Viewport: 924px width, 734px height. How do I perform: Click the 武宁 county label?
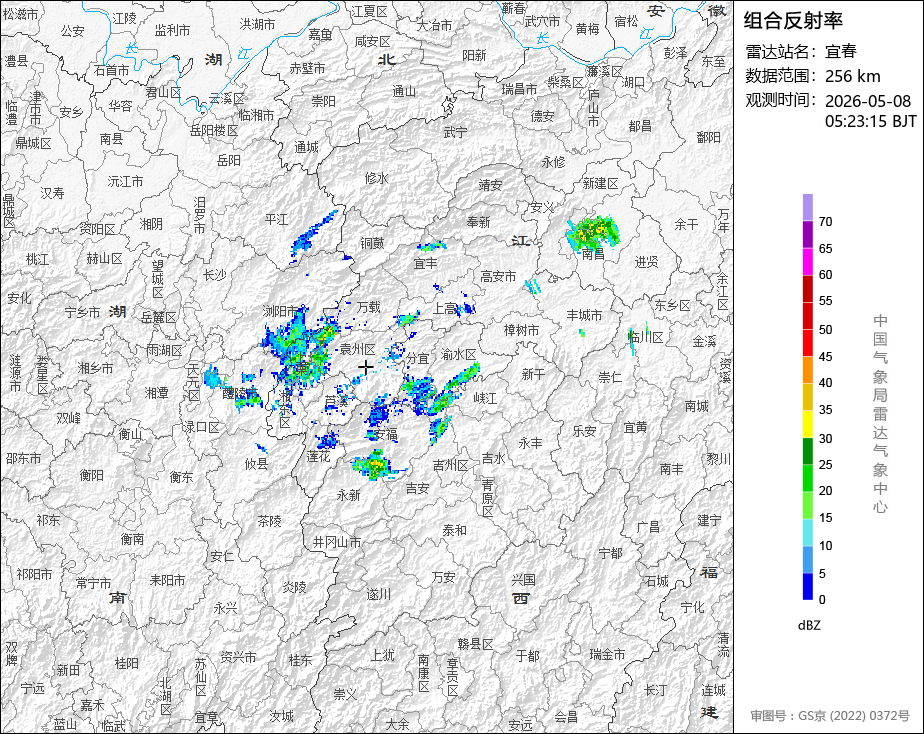tap(456, 132)
